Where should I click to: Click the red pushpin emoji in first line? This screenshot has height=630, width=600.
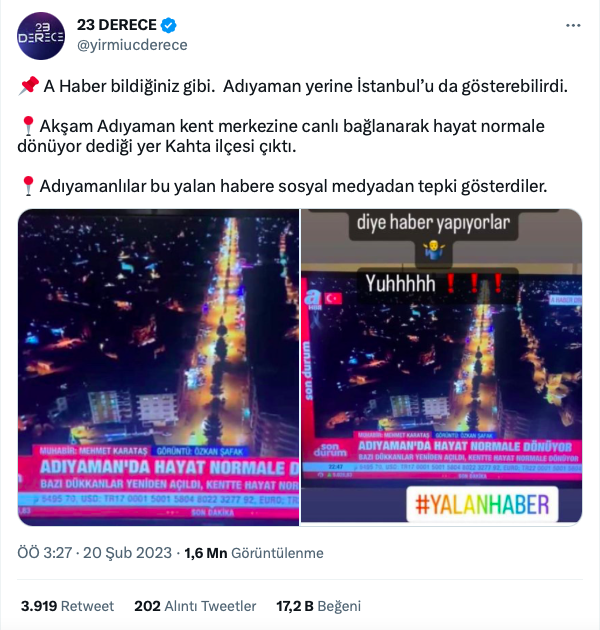tap(29, 86)
